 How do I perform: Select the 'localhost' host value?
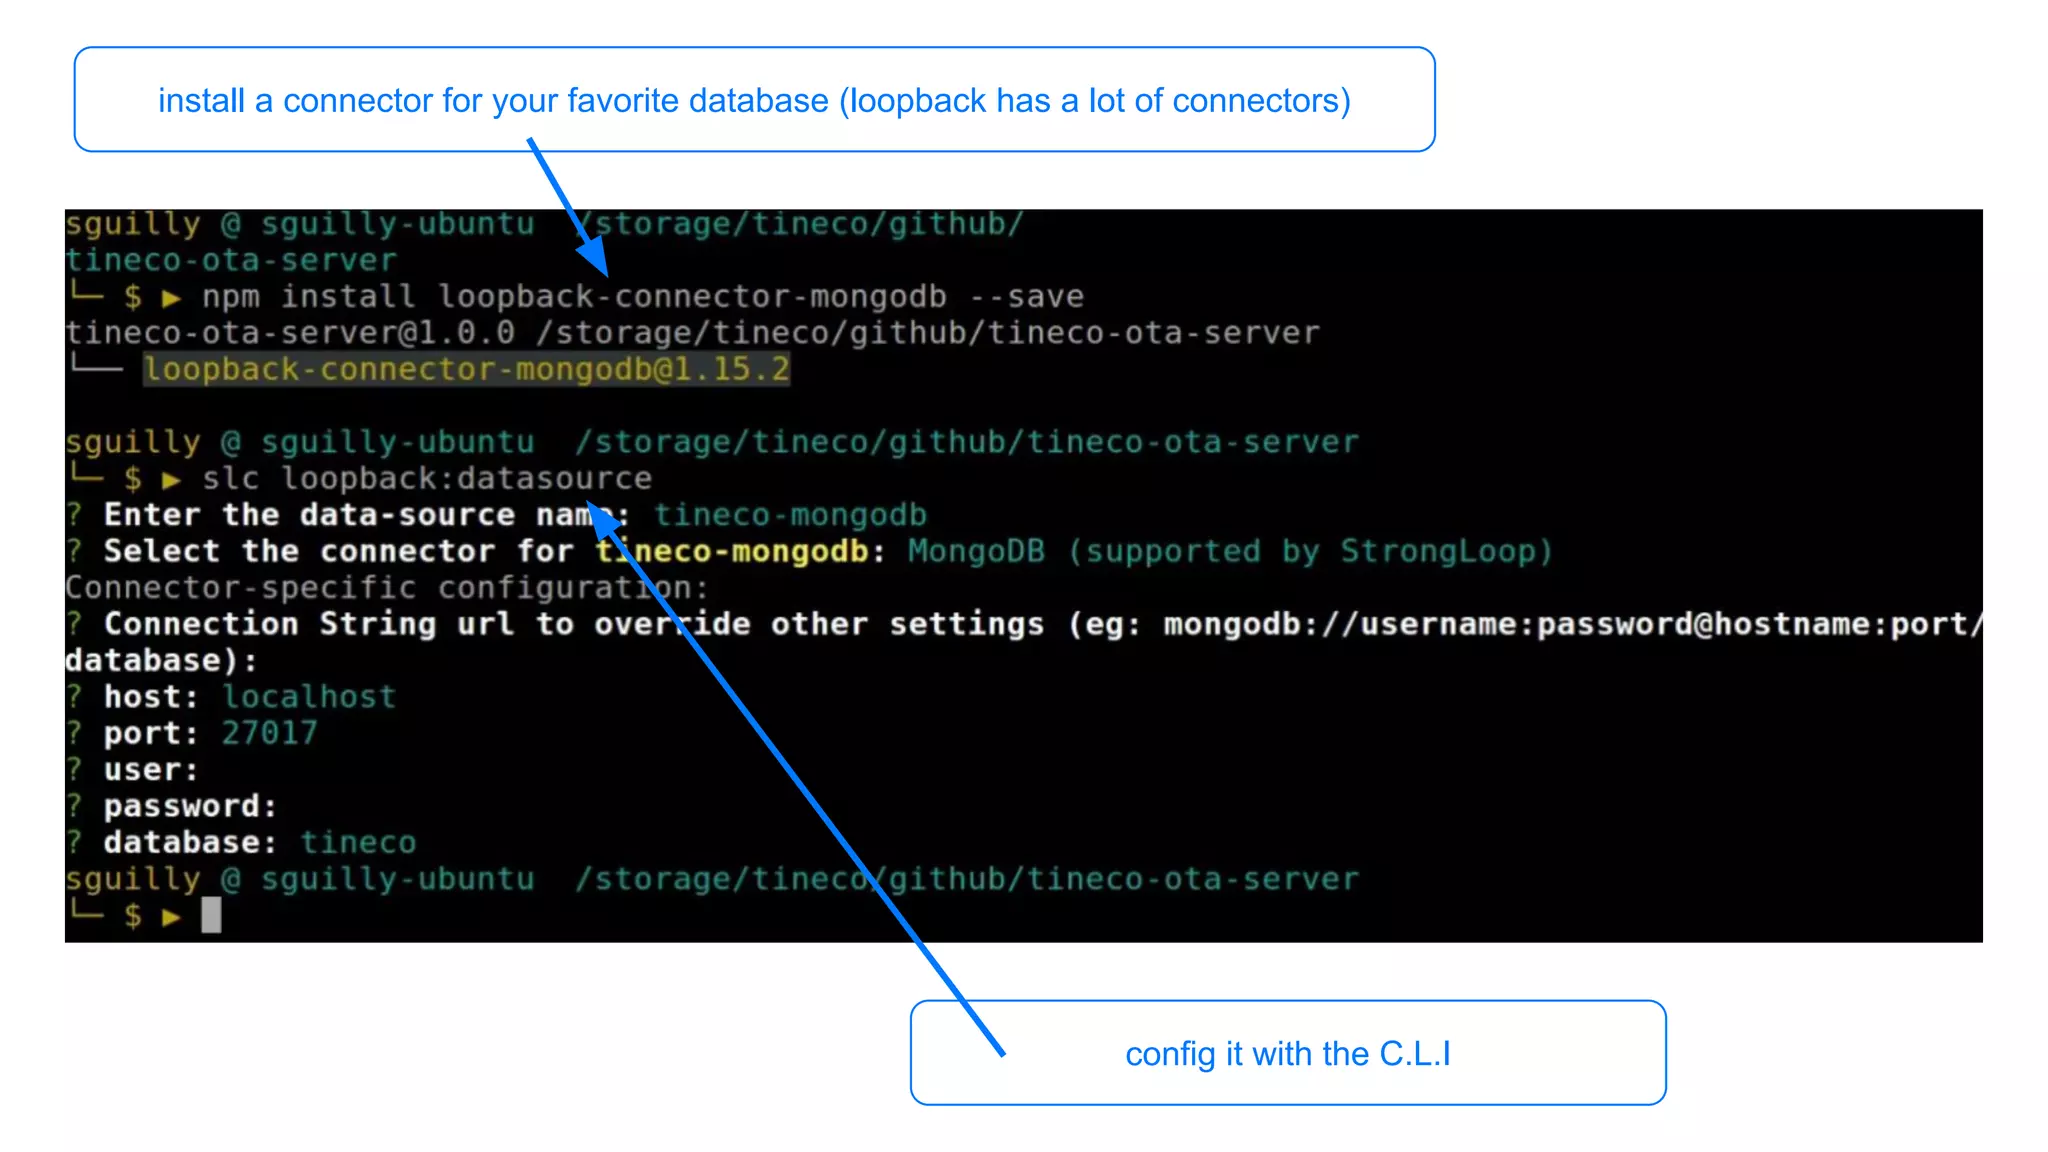(309, 697)
